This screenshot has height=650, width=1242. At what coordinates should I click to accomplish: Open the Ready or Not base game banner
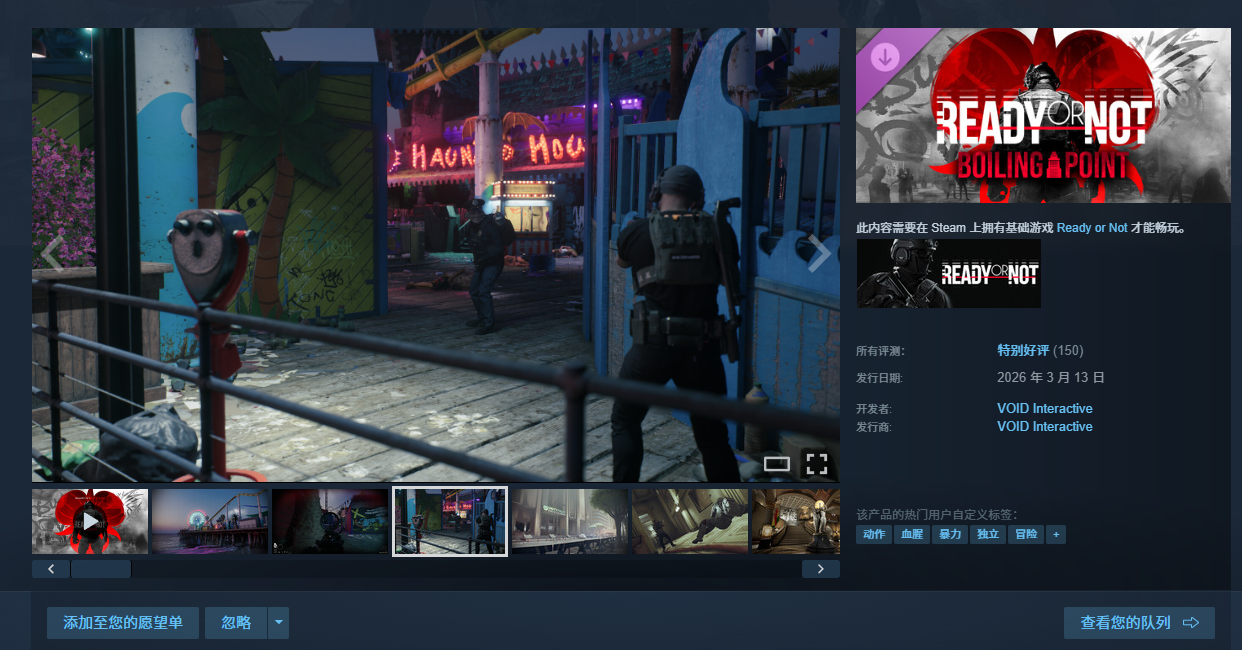(949, 273)
